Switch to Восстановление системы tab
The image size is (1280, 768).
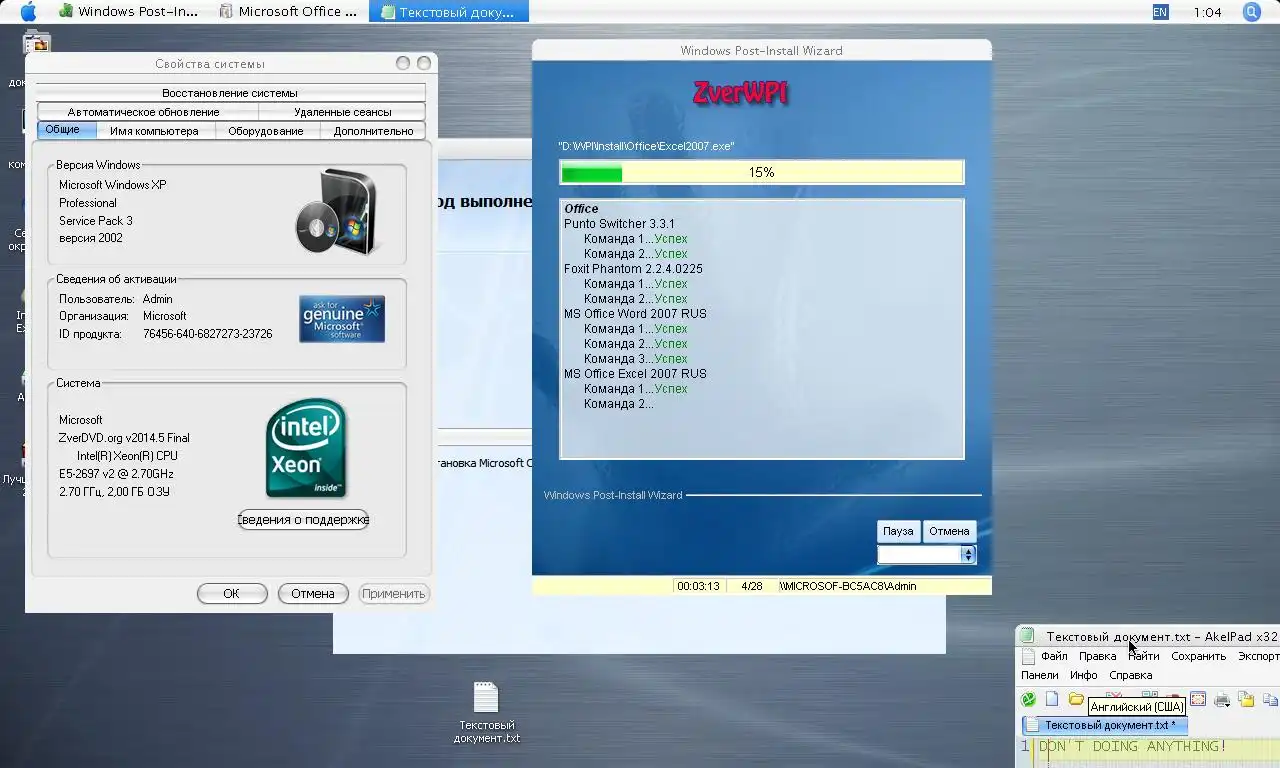tap(230, 93)
